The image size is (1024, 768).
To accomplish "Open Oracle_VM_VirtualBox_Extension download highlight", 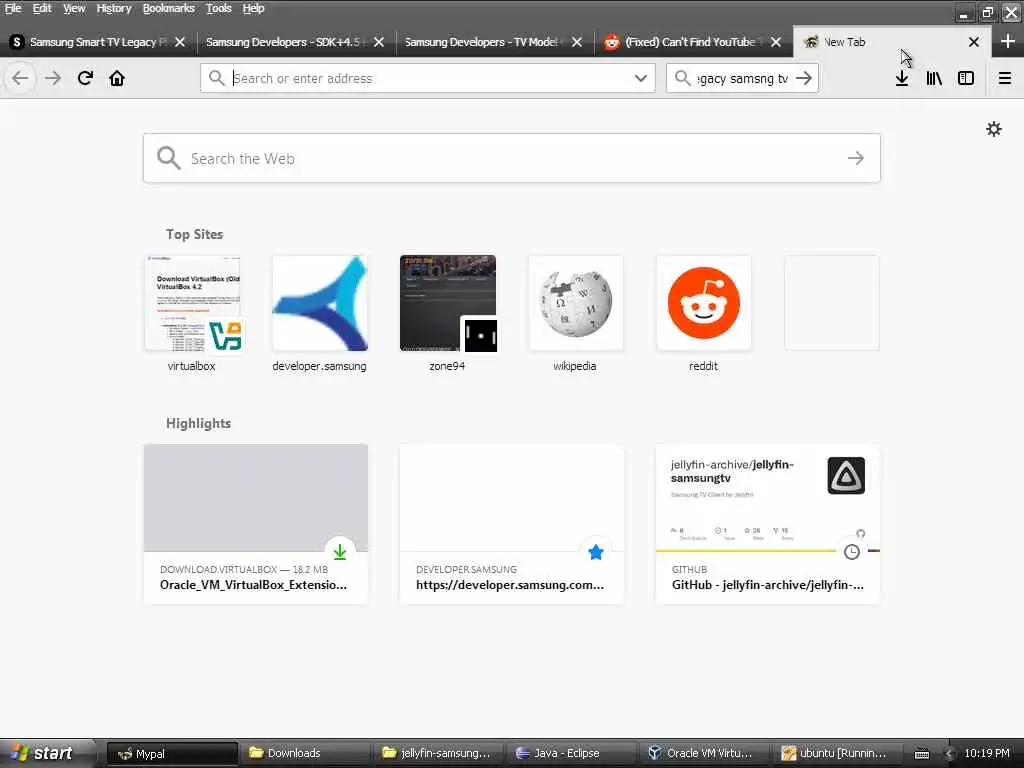I will point(256,524).
